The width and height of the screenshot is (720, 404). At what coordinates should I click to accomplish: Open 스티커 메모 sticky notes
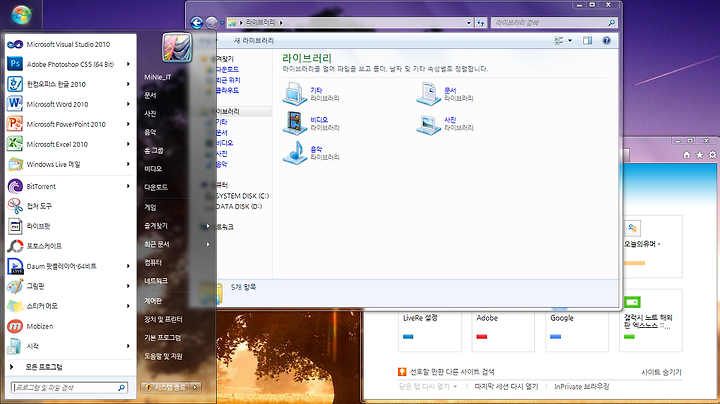(x=69, y=306)
